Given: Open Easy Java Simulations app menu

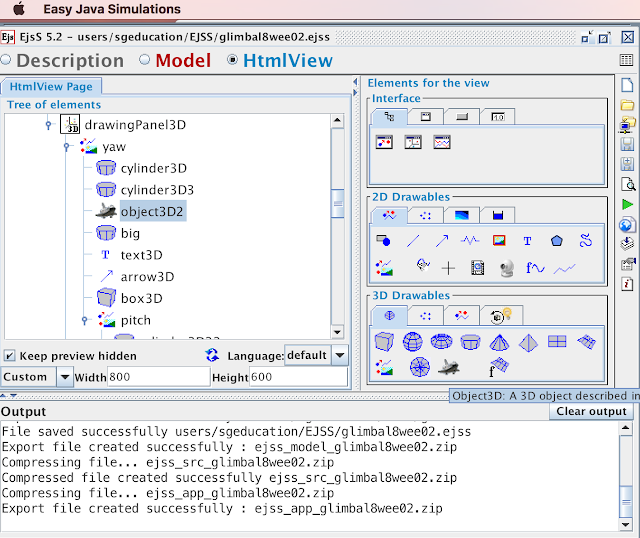Looking at the screenshot, I should pyautogui.click(x=112, y=9).
